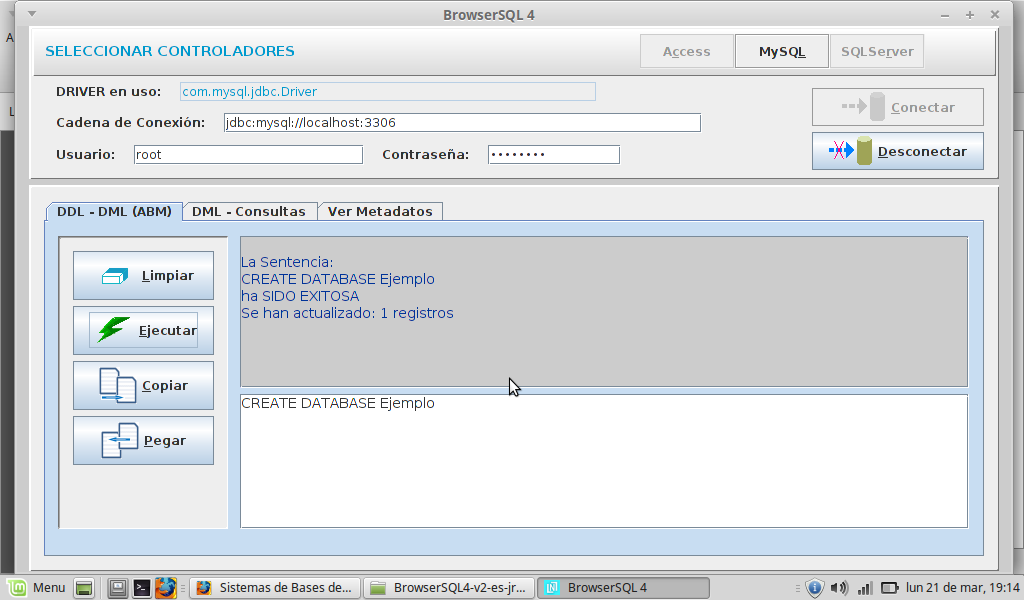This screenshot has height=600, width=1024.
Task: Select the MySQL driver toggle
Action: (782, 52)
